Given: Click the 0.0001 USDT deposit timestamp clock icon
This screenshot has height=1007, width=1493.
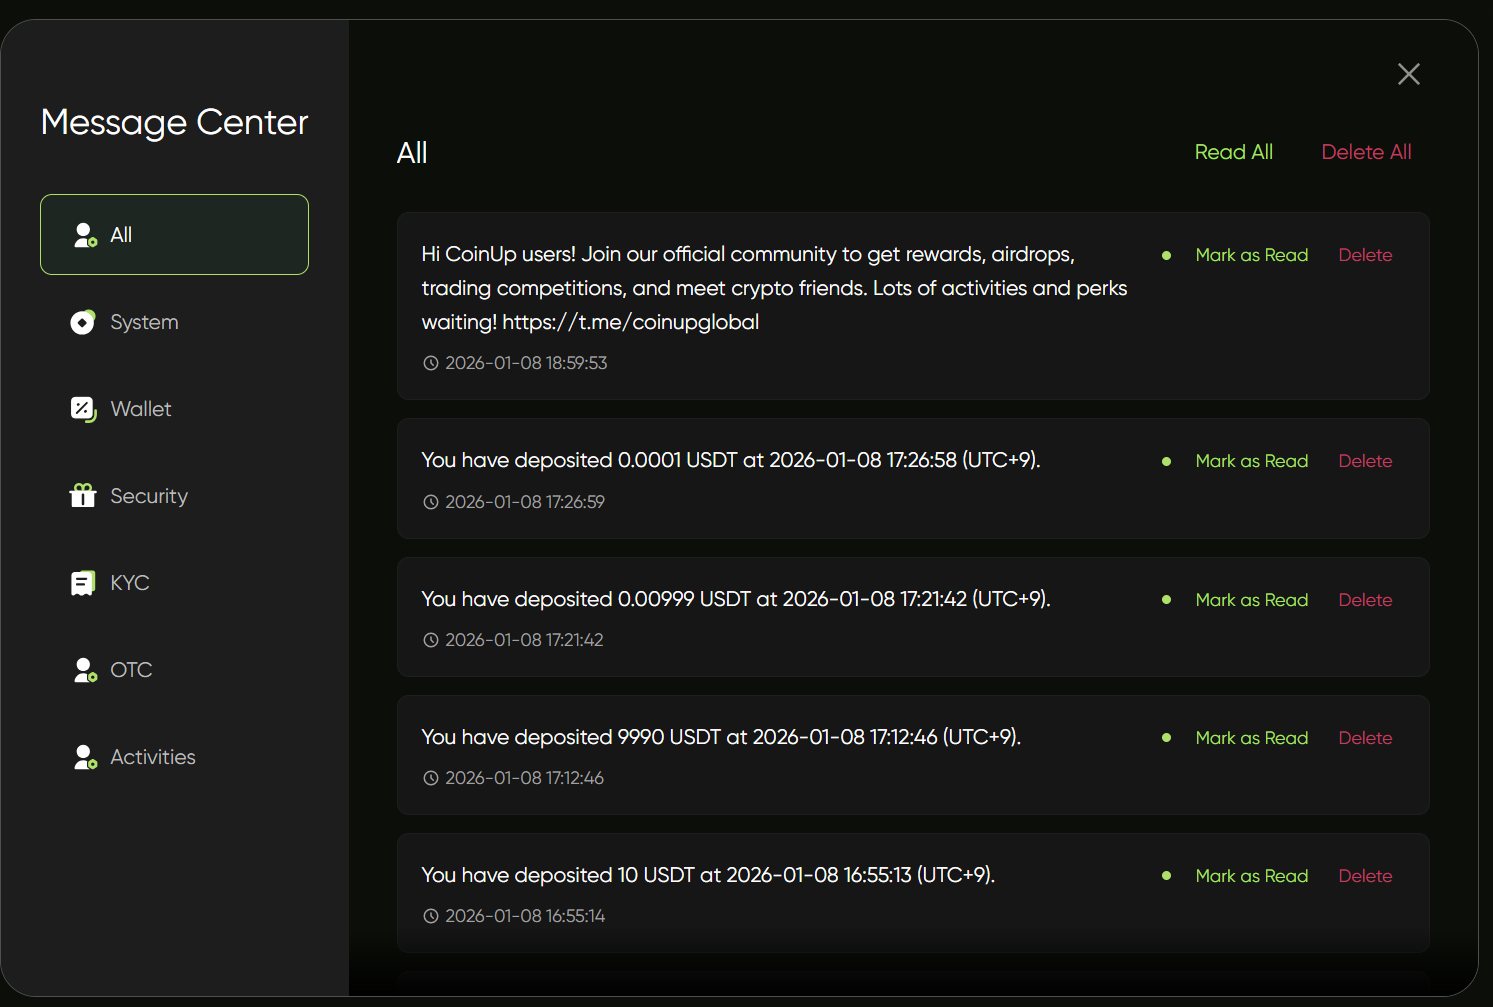Looking at the screenshot, I should [431, 502].
